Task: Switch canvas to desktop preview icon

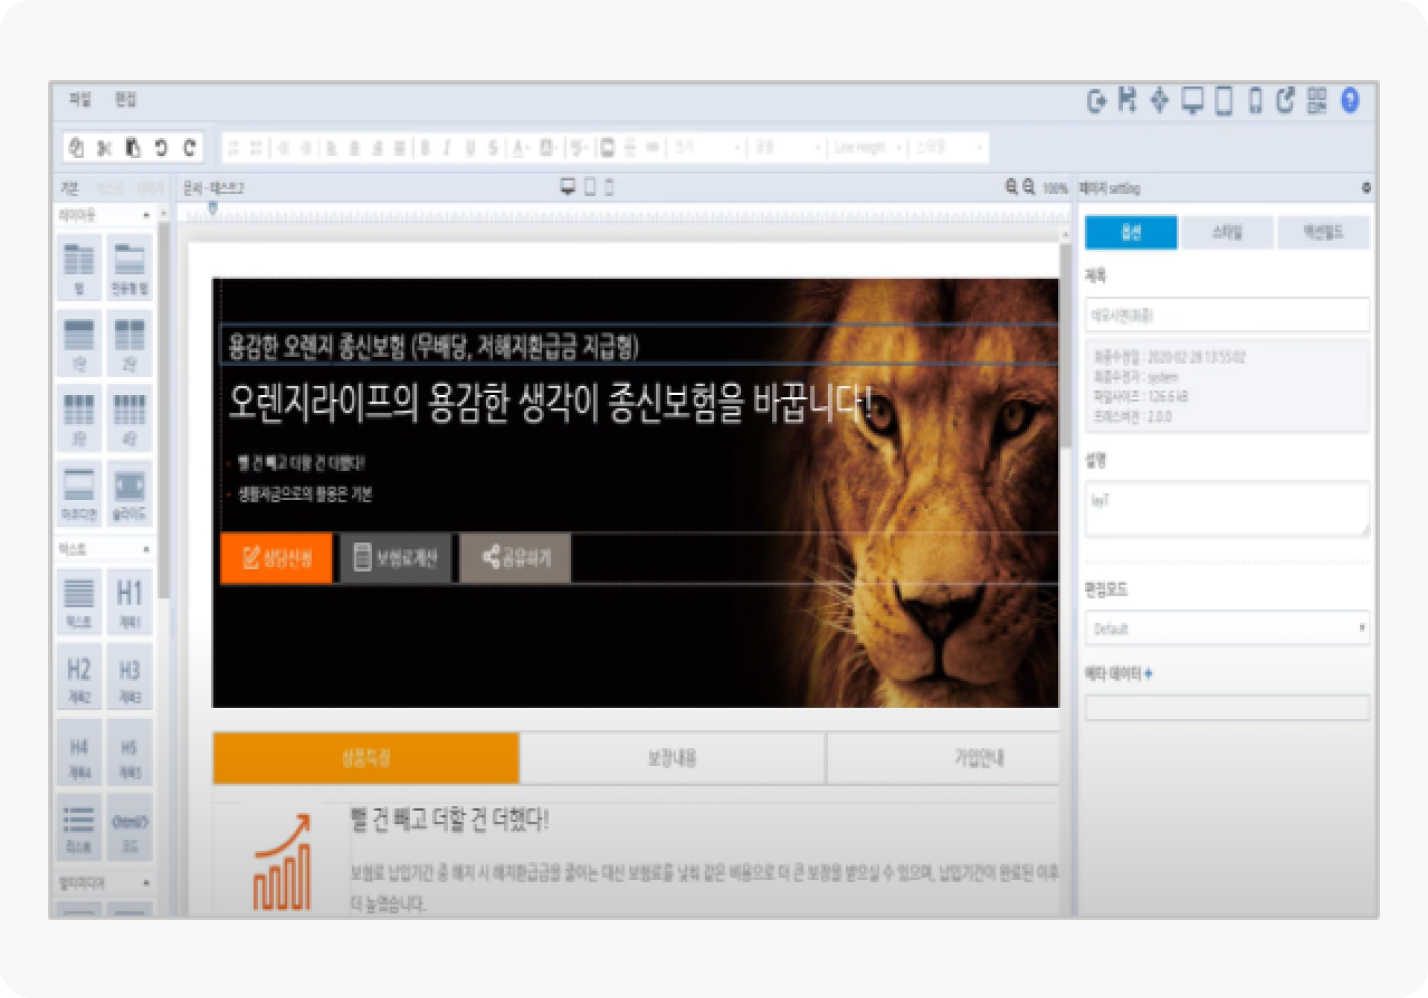Action: point(567,187)
